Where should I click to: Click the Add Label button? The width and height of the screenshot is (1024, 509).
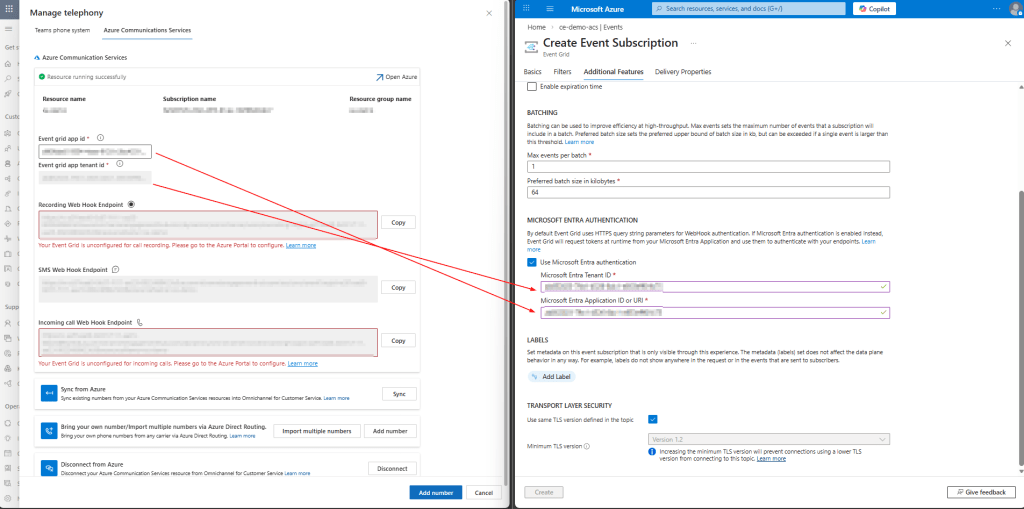pyautogui.click(x=551, y=376)
